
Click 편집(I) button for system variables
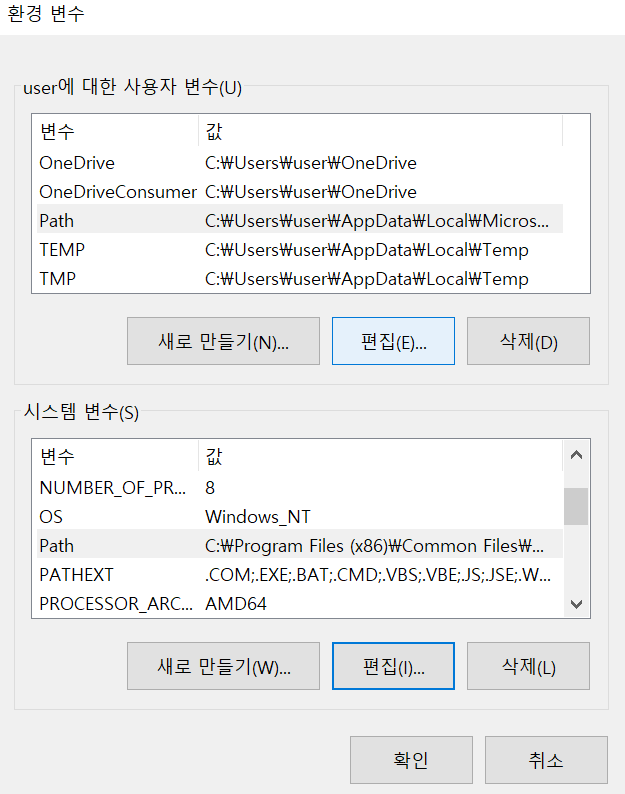click(393, 666)
